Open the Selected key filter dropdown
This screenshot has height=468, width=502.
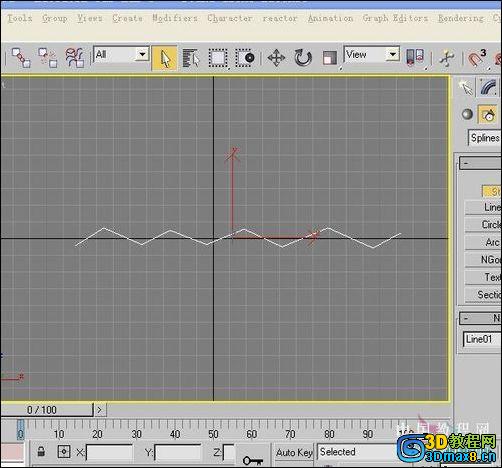point(356,452)
